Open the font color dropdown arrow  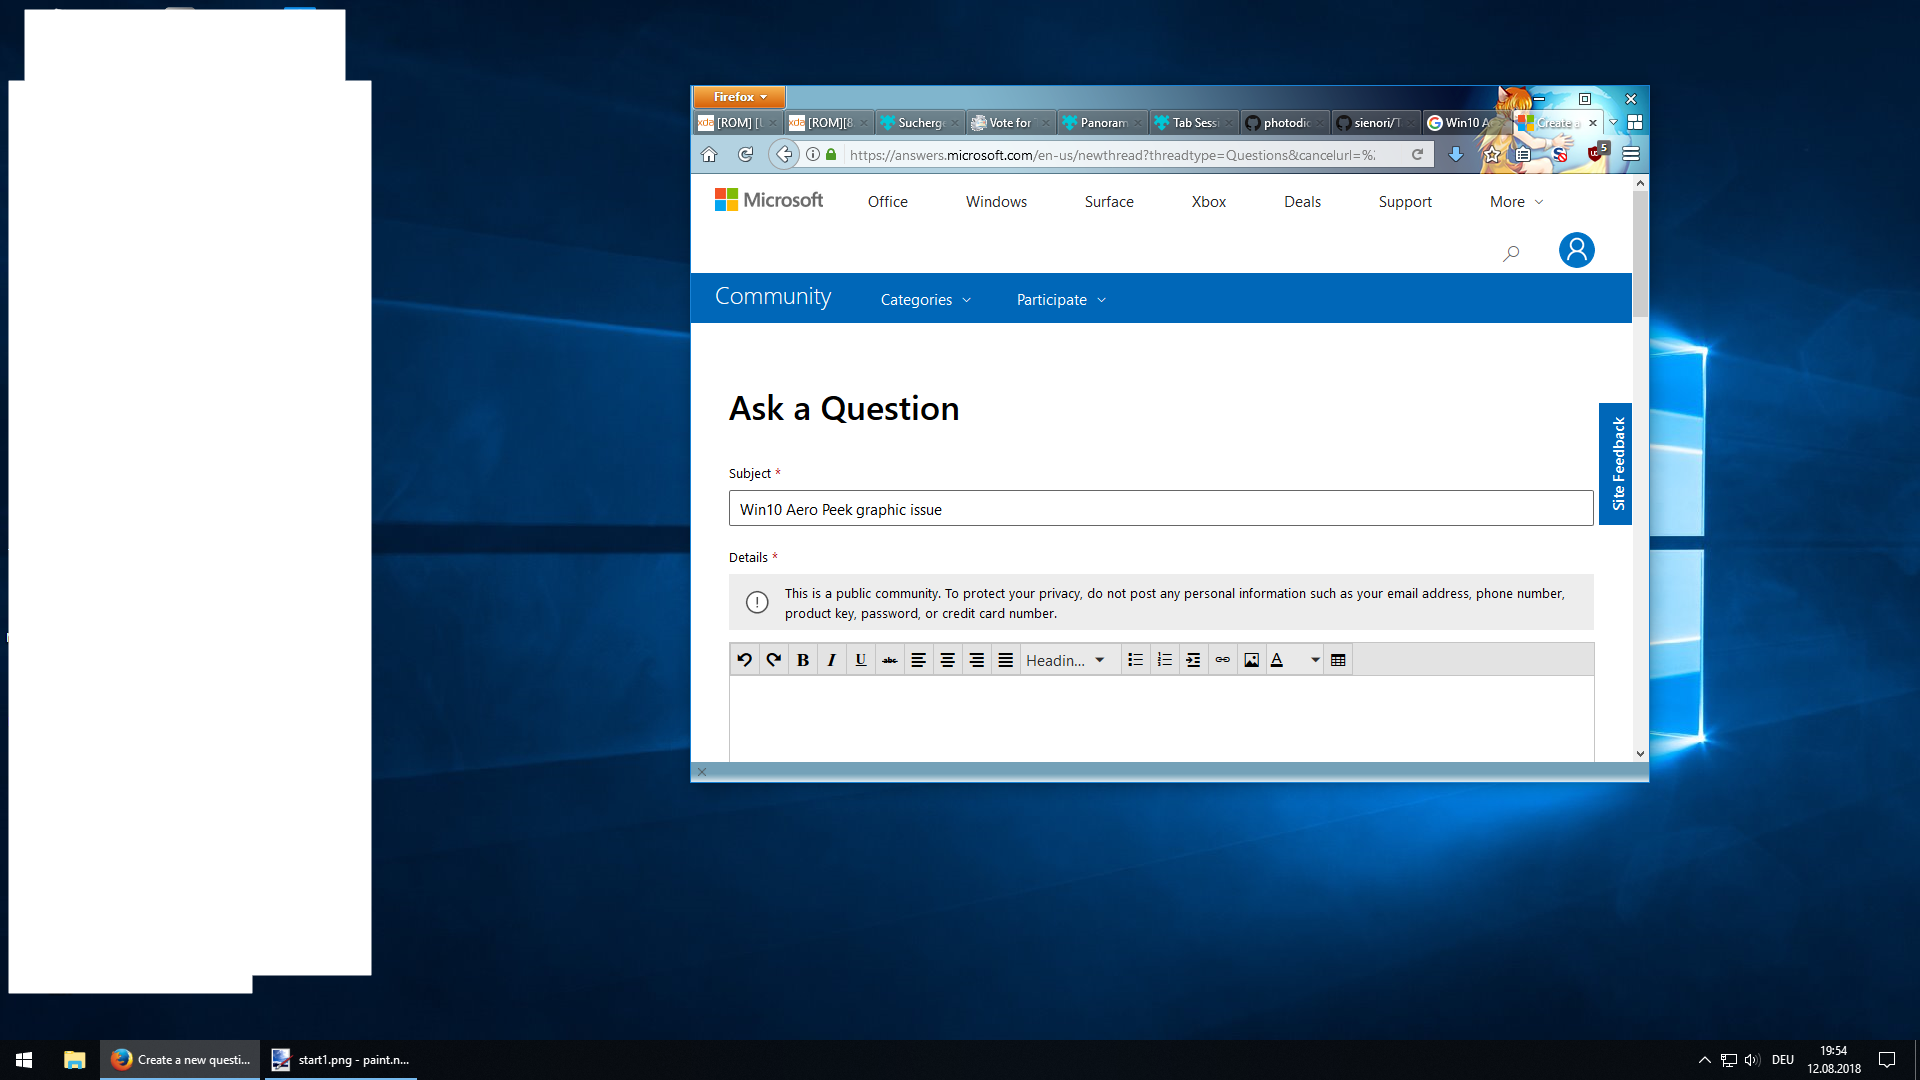1315,660
